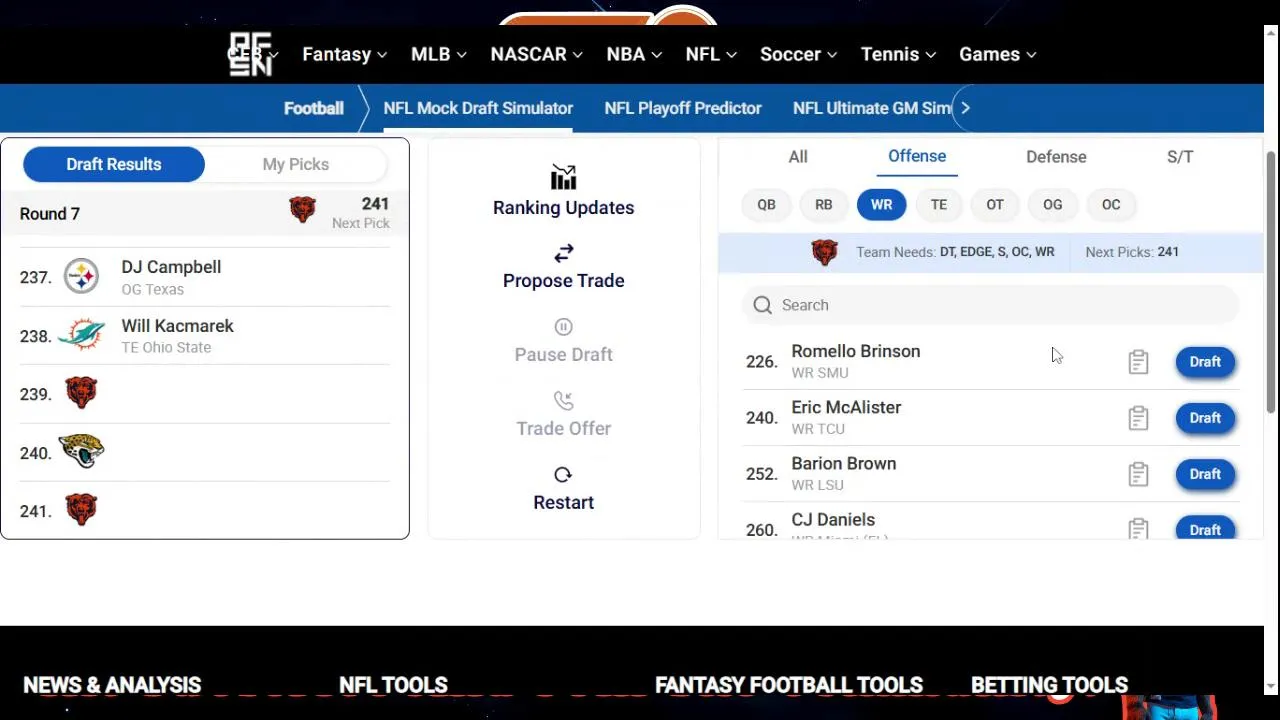Open clipboard notes for CJ Daniels
Image resolution: width=1280 pixels, height=720 pixels.
pos(1138,528)
